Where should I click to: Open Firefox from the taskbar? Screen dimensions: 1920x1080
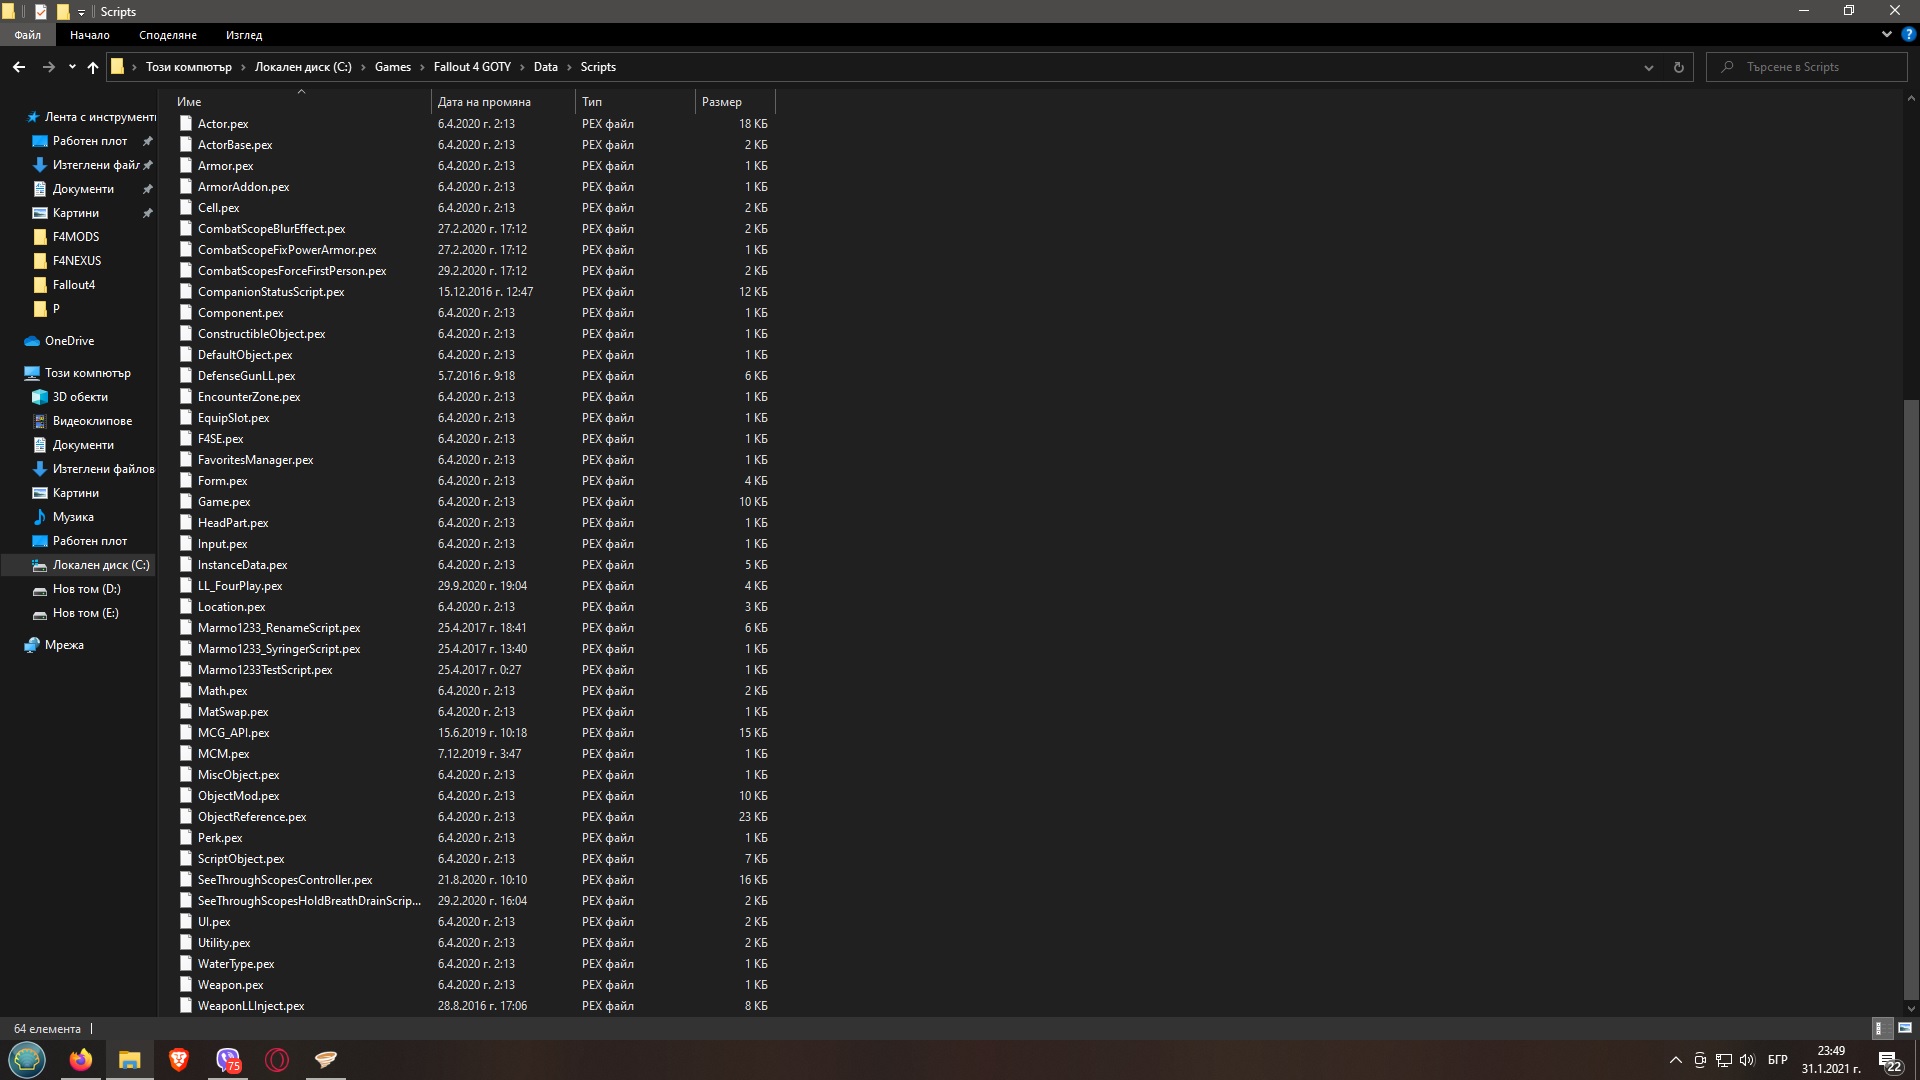pyautogui.click(x=81, y=1060)
